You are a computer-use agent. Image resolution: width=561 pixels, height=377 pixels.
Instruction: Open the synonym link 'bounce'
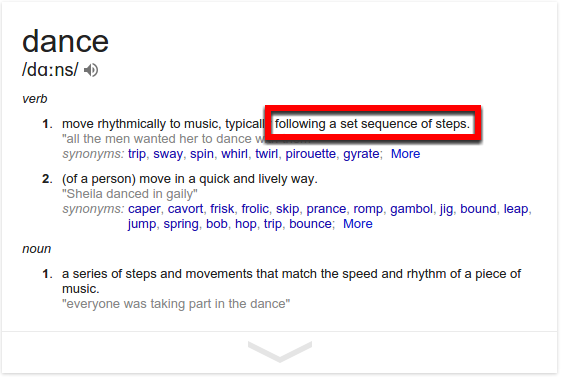310,224
